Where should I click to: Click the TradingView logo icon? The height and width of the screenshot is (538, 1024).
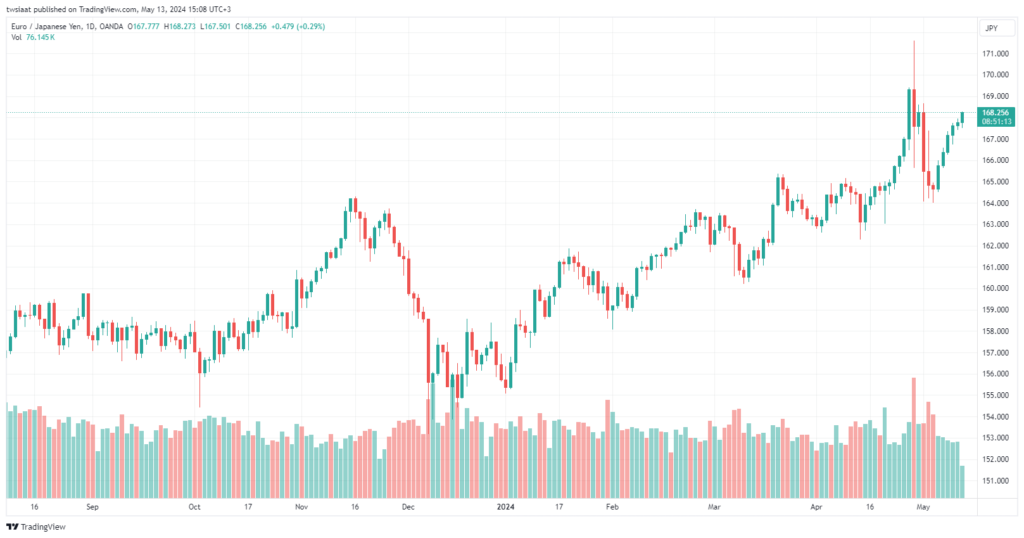pyautogui.click(x=12, y=527)
